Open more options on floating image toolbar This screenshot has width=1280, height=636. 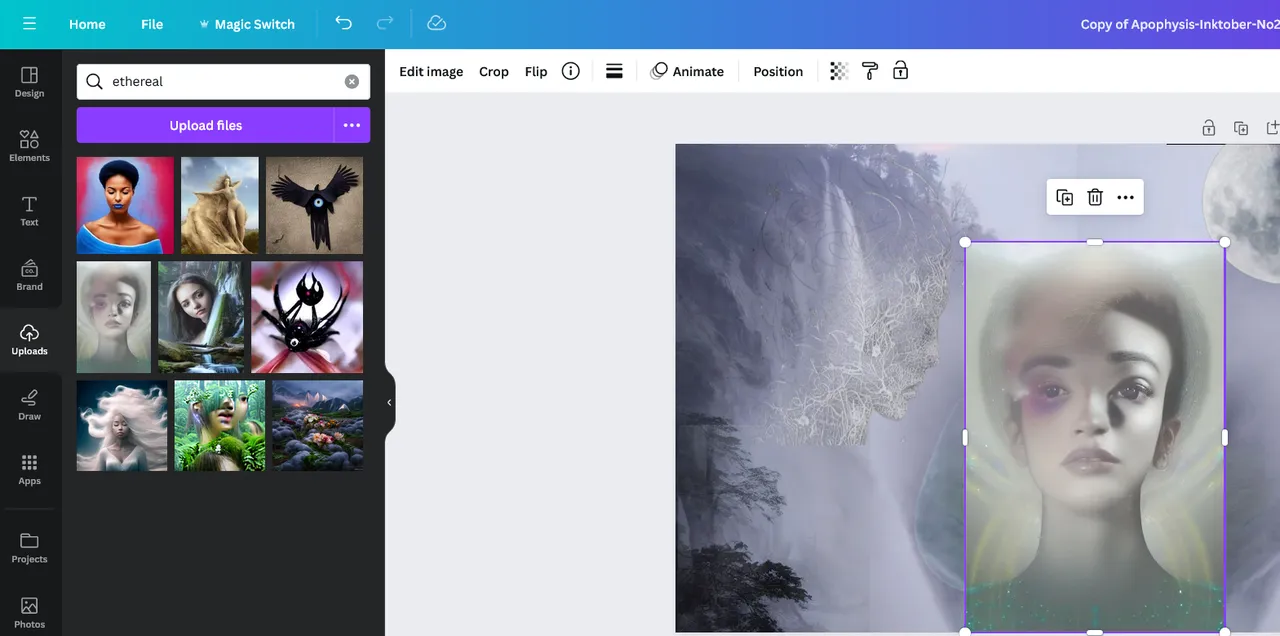1125,197
